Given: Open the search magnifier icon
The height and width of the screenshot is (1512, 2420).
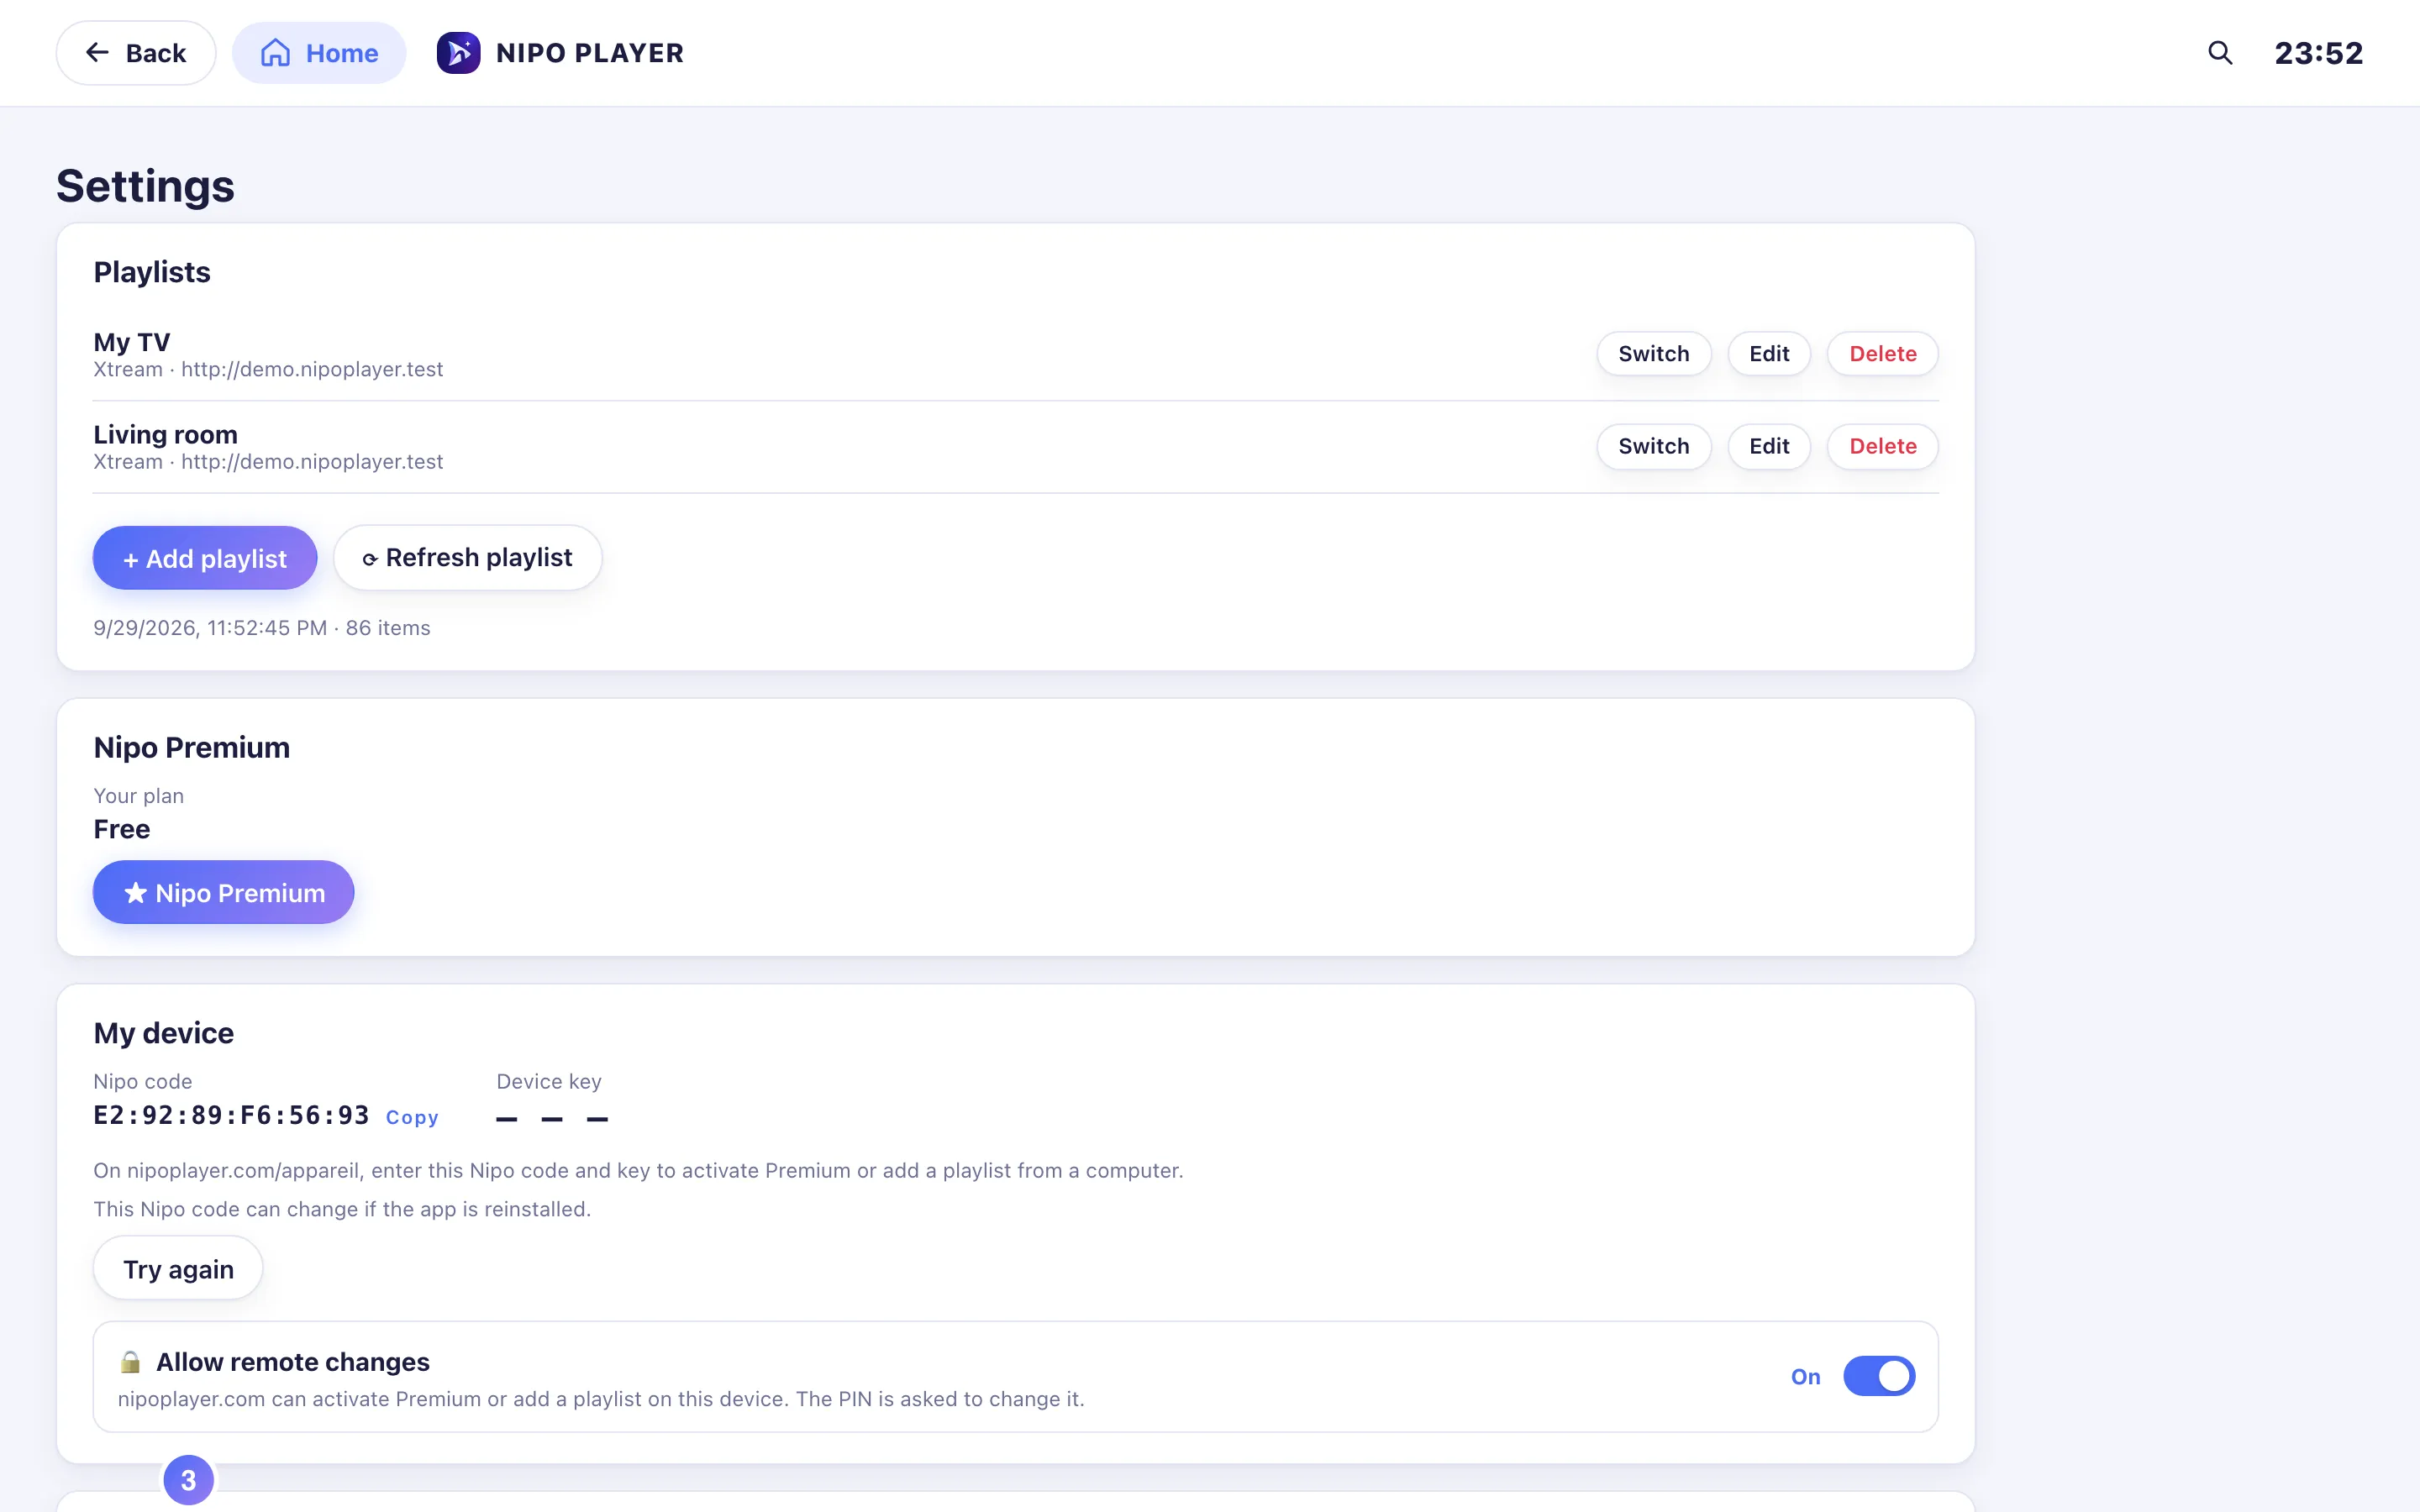Looking at the screenshot, I should click(x=2220, y=53).
